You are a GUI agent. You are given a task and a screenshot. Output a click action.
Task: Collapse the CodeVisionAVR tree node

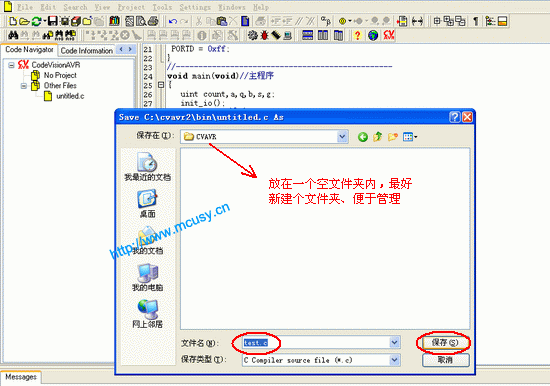click(12, 65)
